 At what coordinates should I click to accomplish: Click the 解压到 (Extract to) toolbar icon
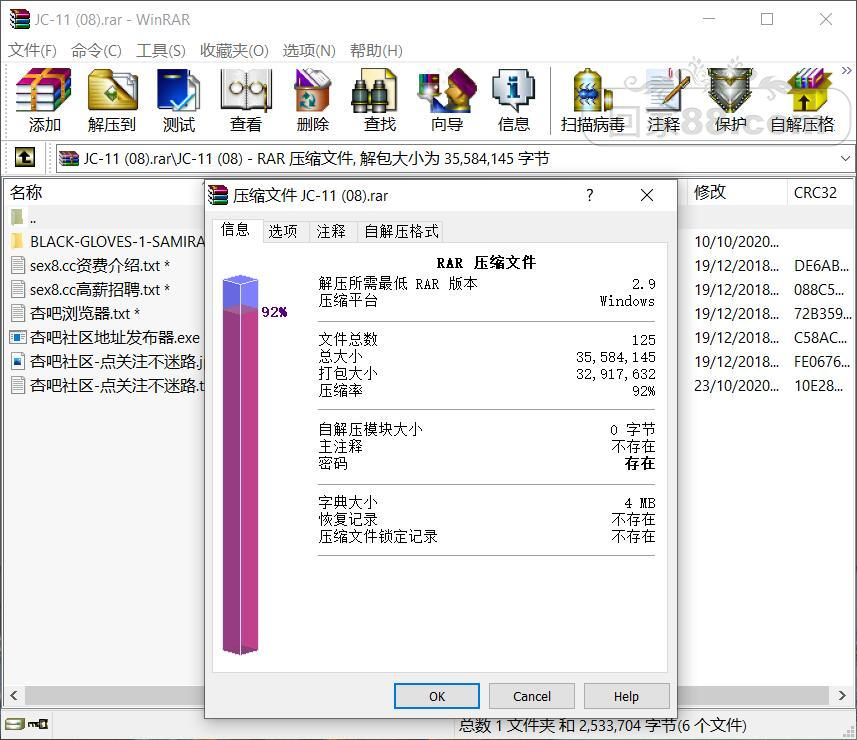[x=111, y=100]
